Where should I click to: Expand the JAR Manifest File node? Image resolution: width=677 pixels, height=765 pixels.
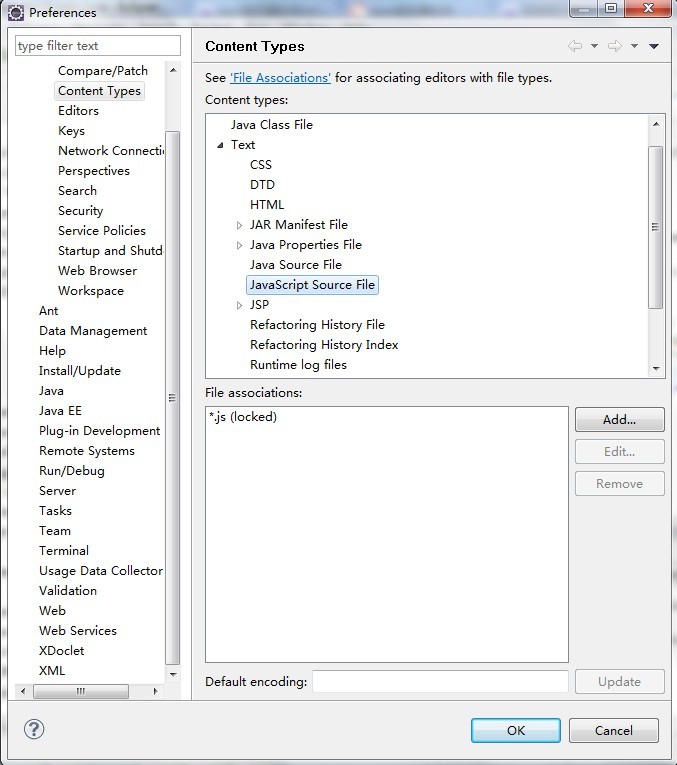pos(239,225)
